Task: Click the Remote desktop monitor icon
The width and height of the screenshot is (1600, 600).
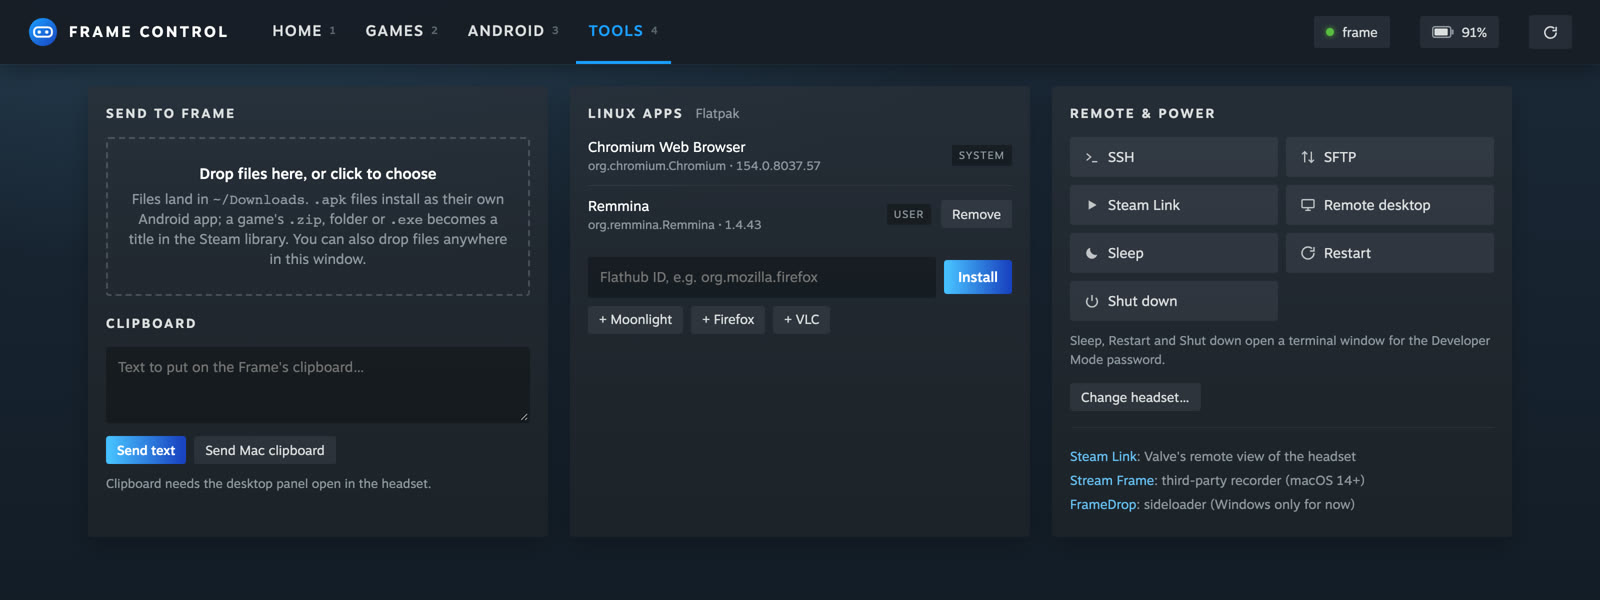Action: 1308,205
